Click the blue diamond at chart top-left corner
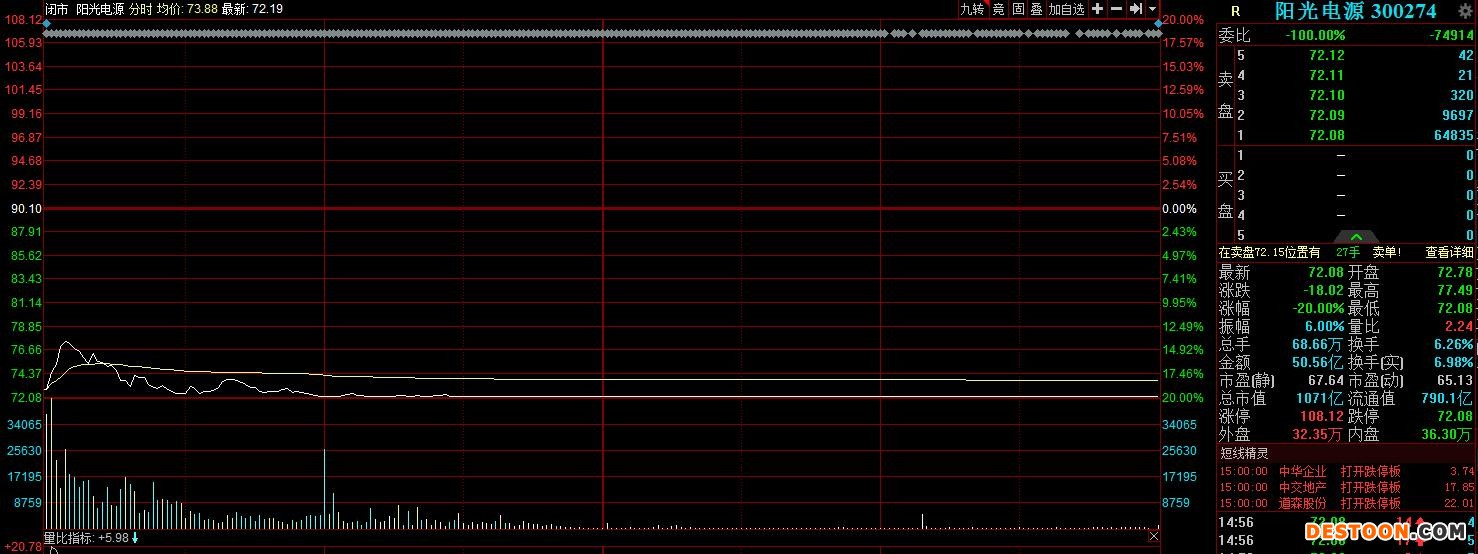 click(46, 23)
